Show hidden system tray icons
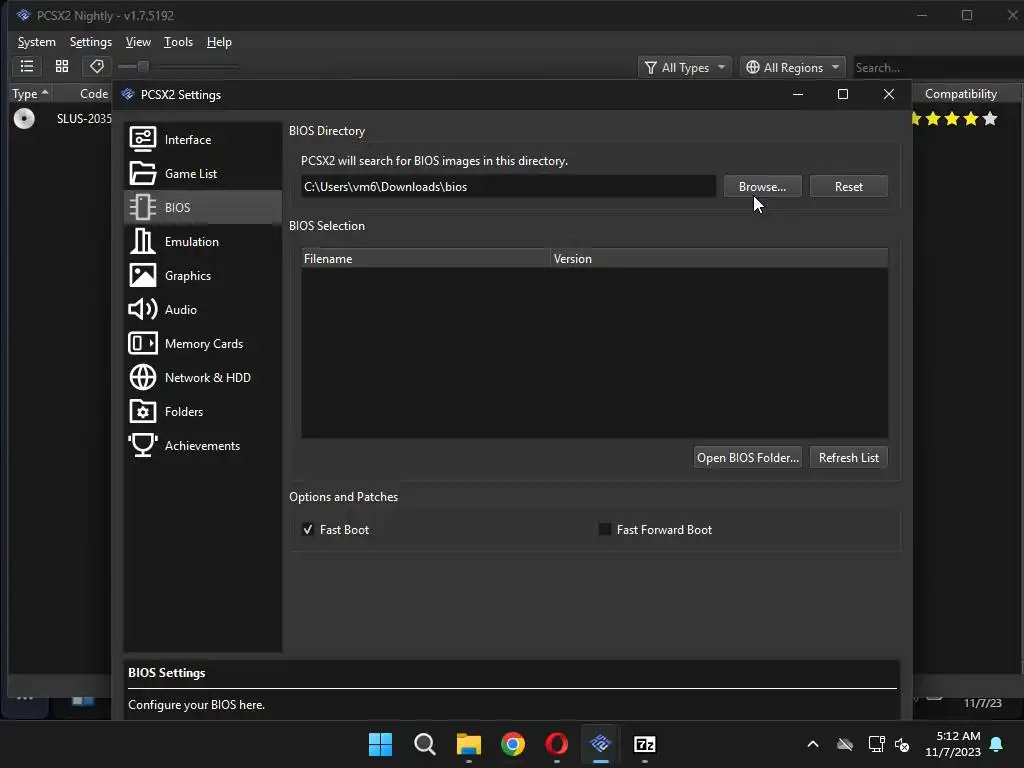This screenshot has width=1024, height=768. pos(813,744)
